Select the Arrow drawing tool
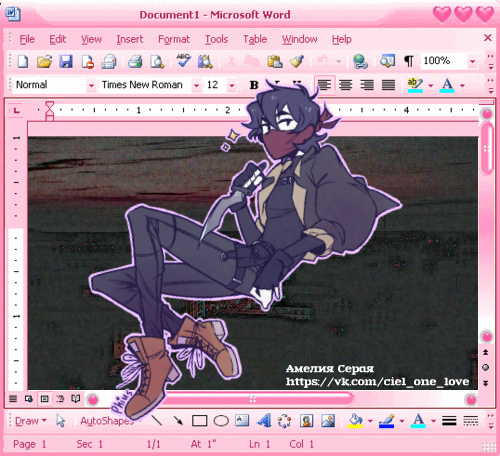500x456 pixels. pyautogui.click(x=178, y=420)
